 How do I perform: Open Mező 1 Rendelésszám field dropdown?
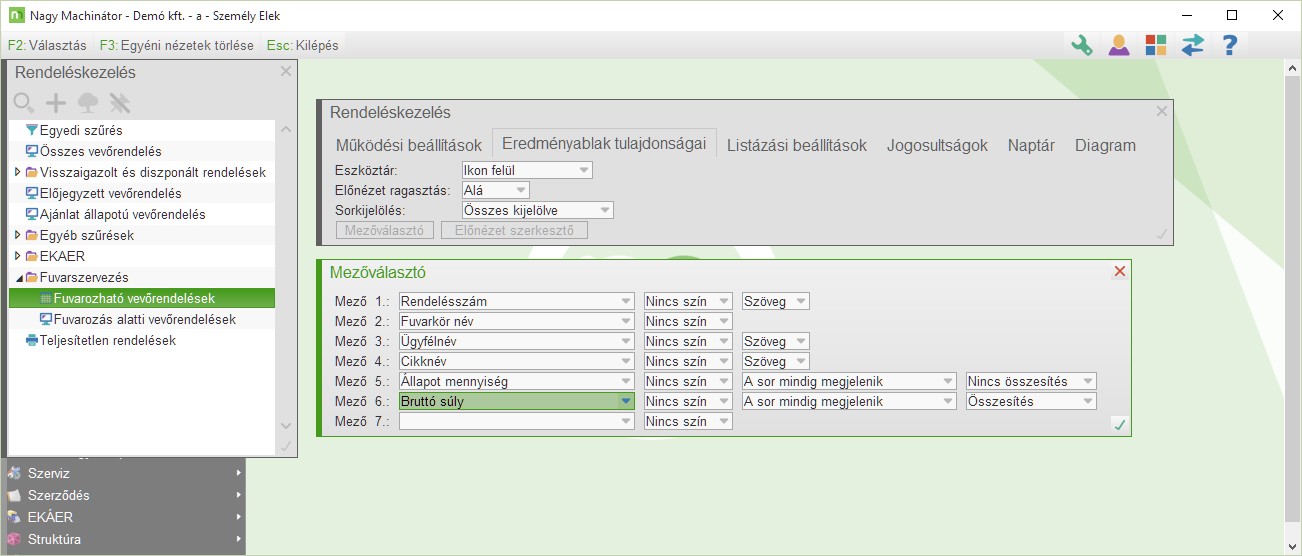pos(516,301)
